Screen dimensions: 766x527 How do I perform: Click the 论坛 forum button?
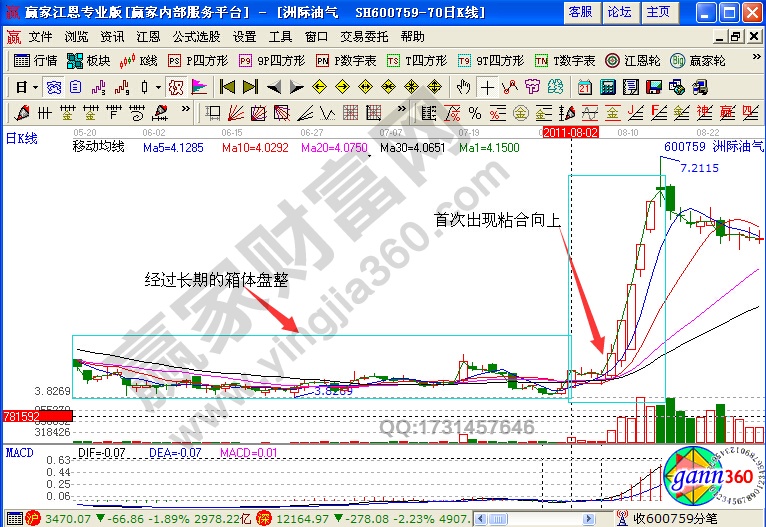pos(619,12)
